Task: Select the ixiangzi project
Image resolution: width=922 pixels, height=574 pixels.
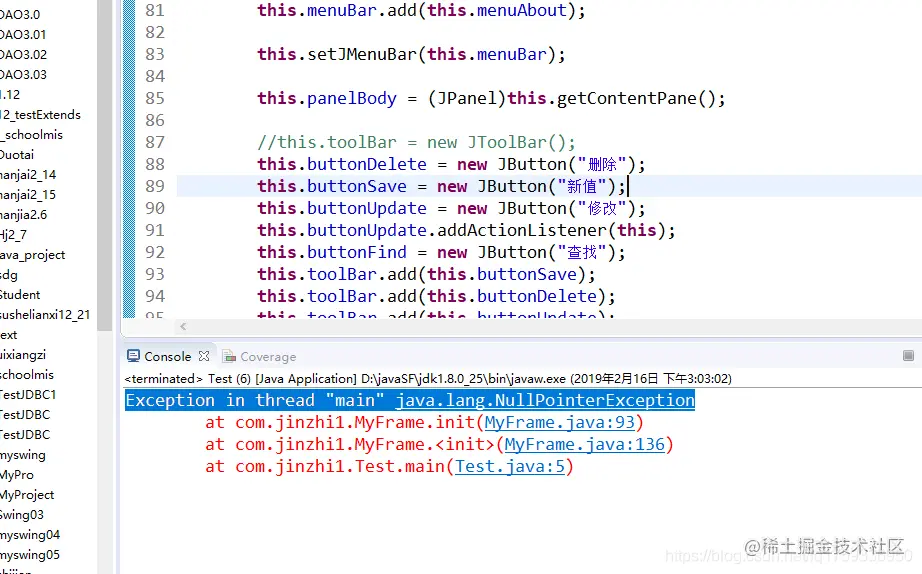Action: coord(23,355)
